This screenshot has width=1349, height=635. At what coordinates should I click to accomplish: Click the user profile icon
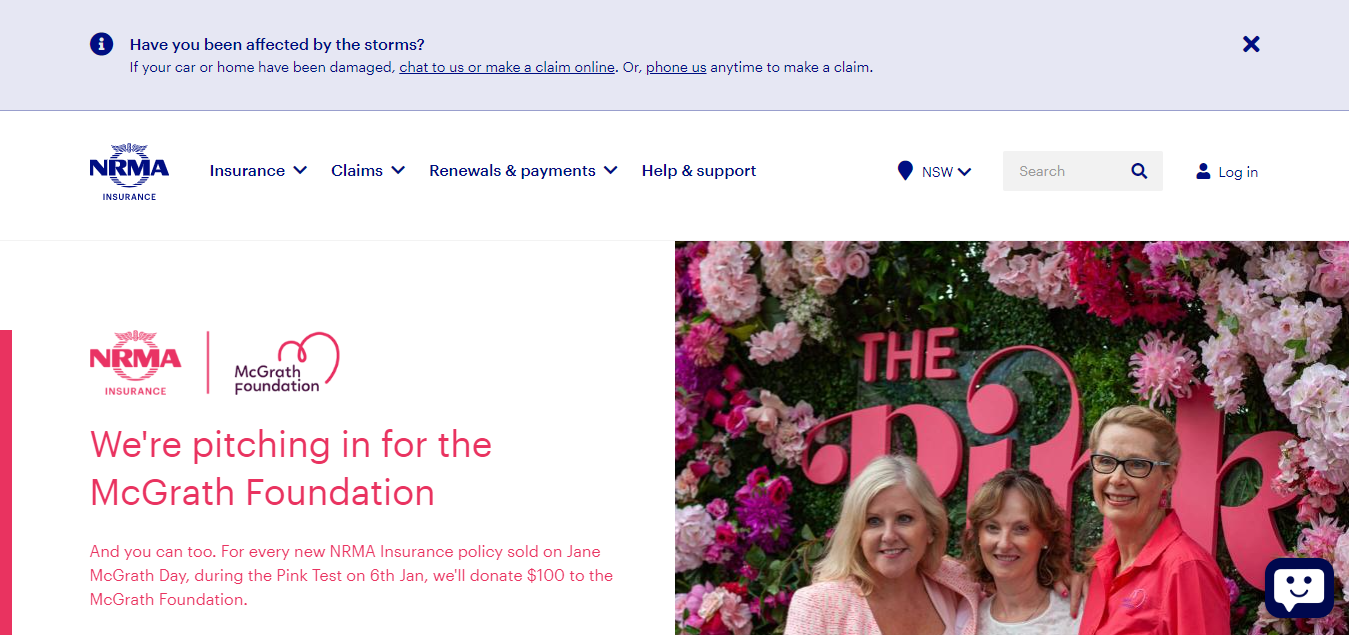coord(1203,171)
